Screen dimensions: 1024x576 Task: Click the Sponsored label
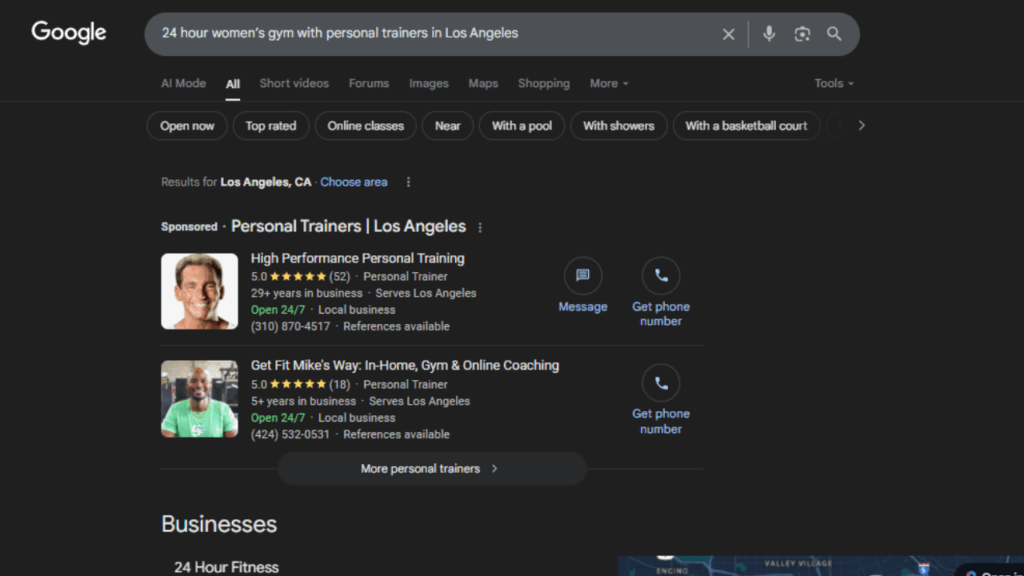(189, 227)
